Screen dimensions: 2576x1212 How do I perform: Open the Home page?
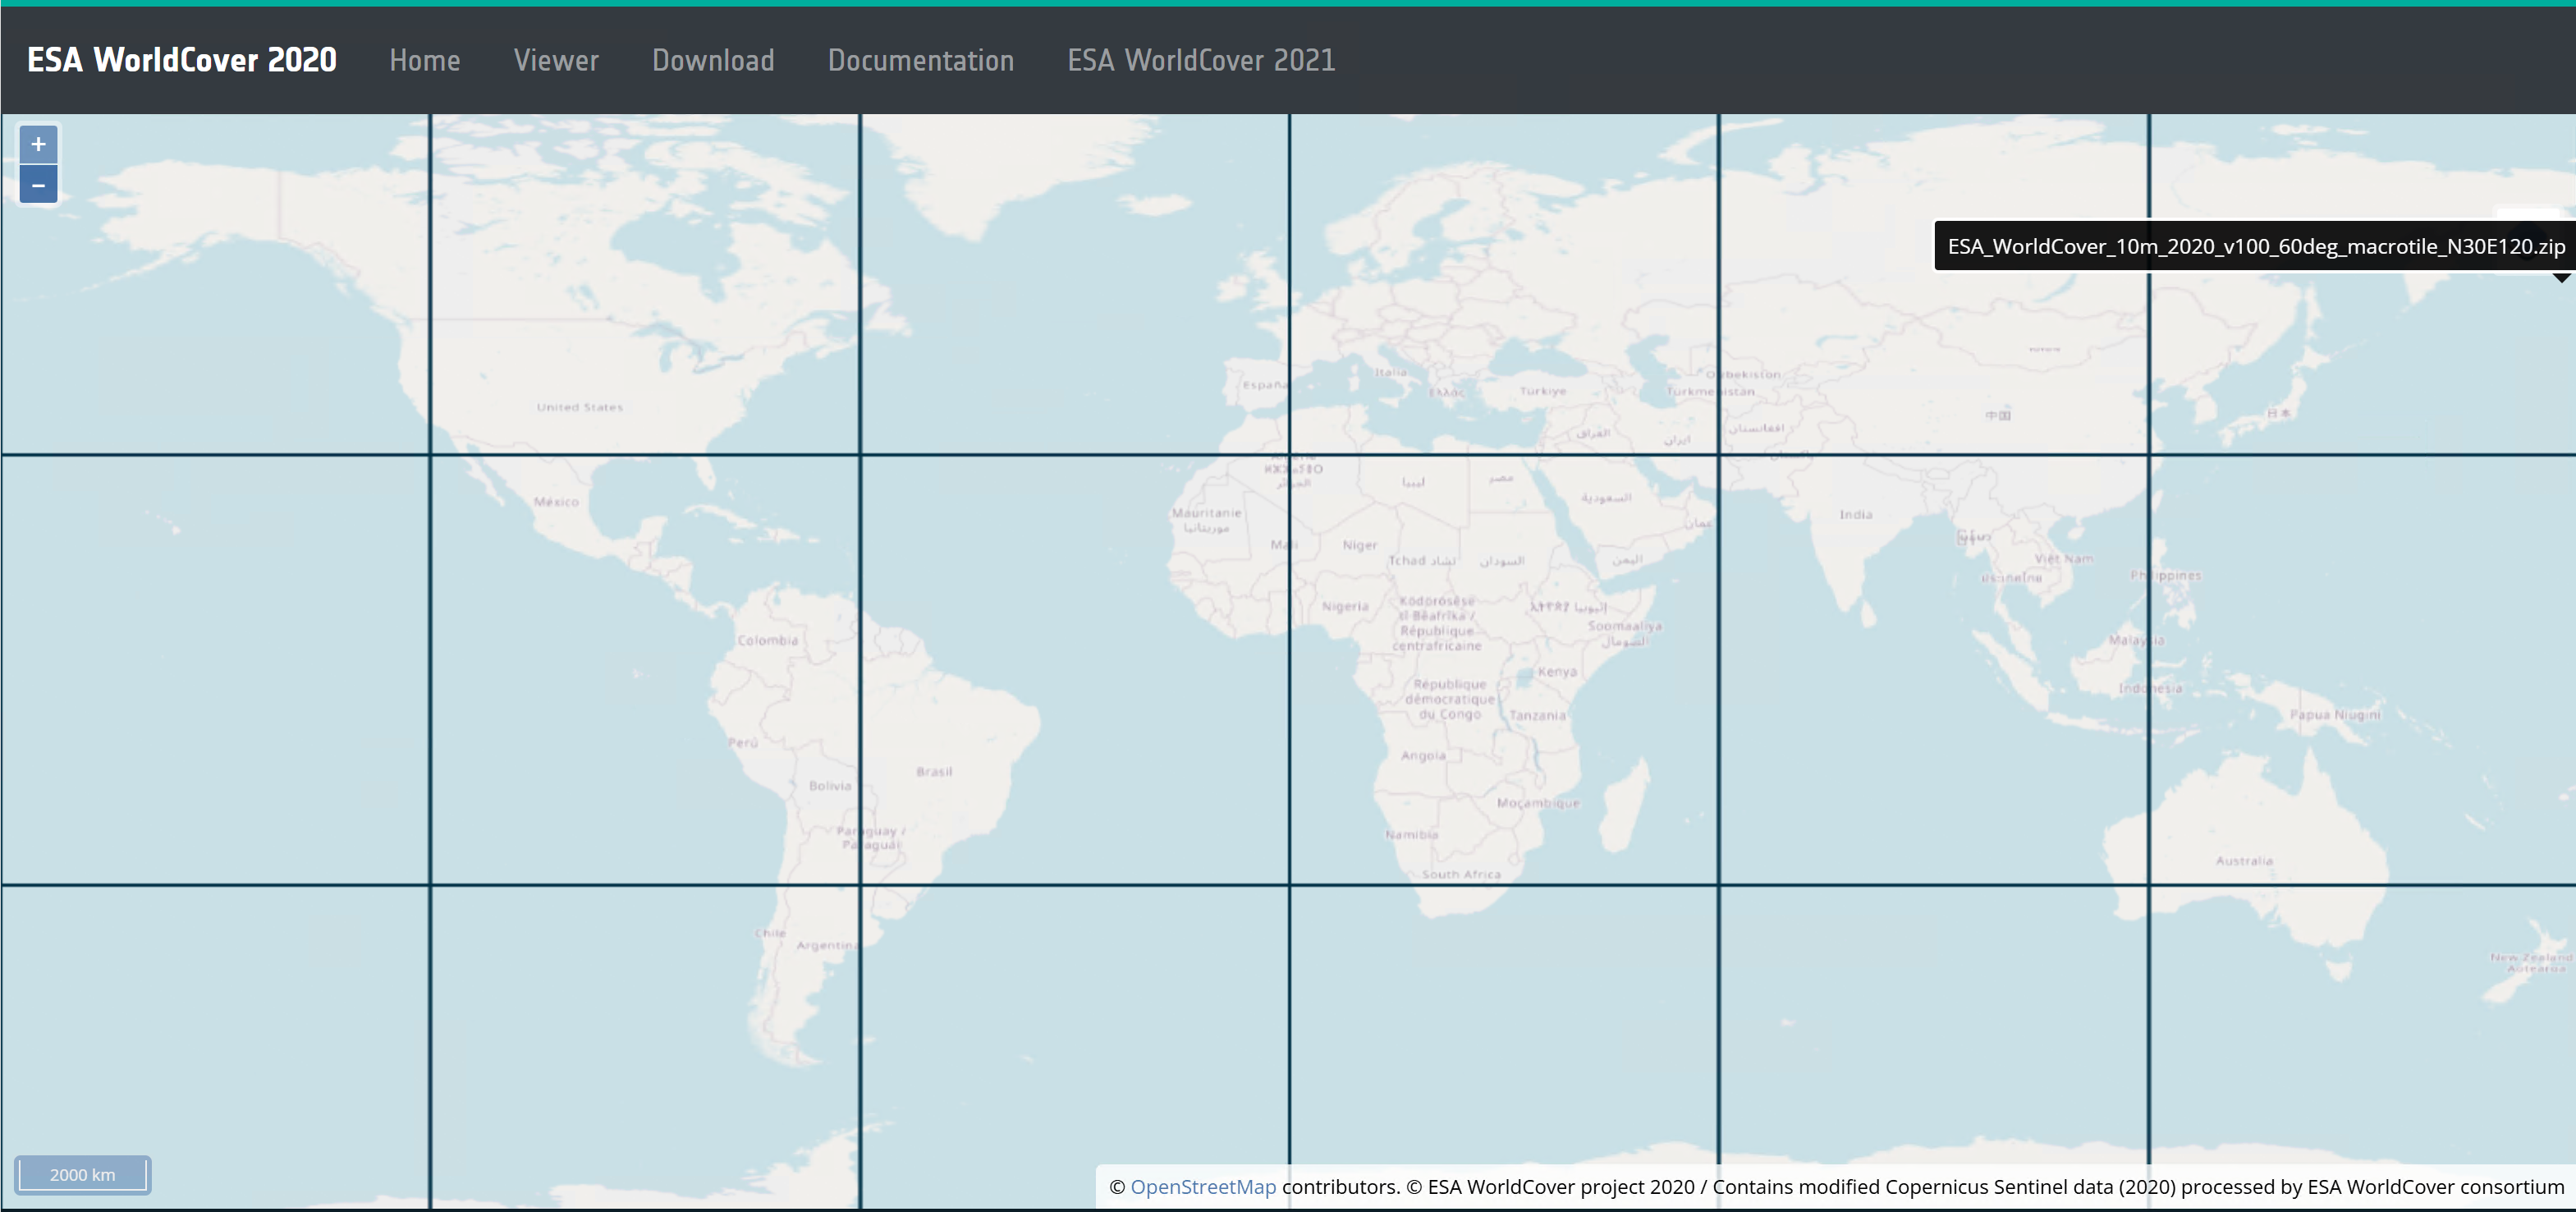point(424,60)
